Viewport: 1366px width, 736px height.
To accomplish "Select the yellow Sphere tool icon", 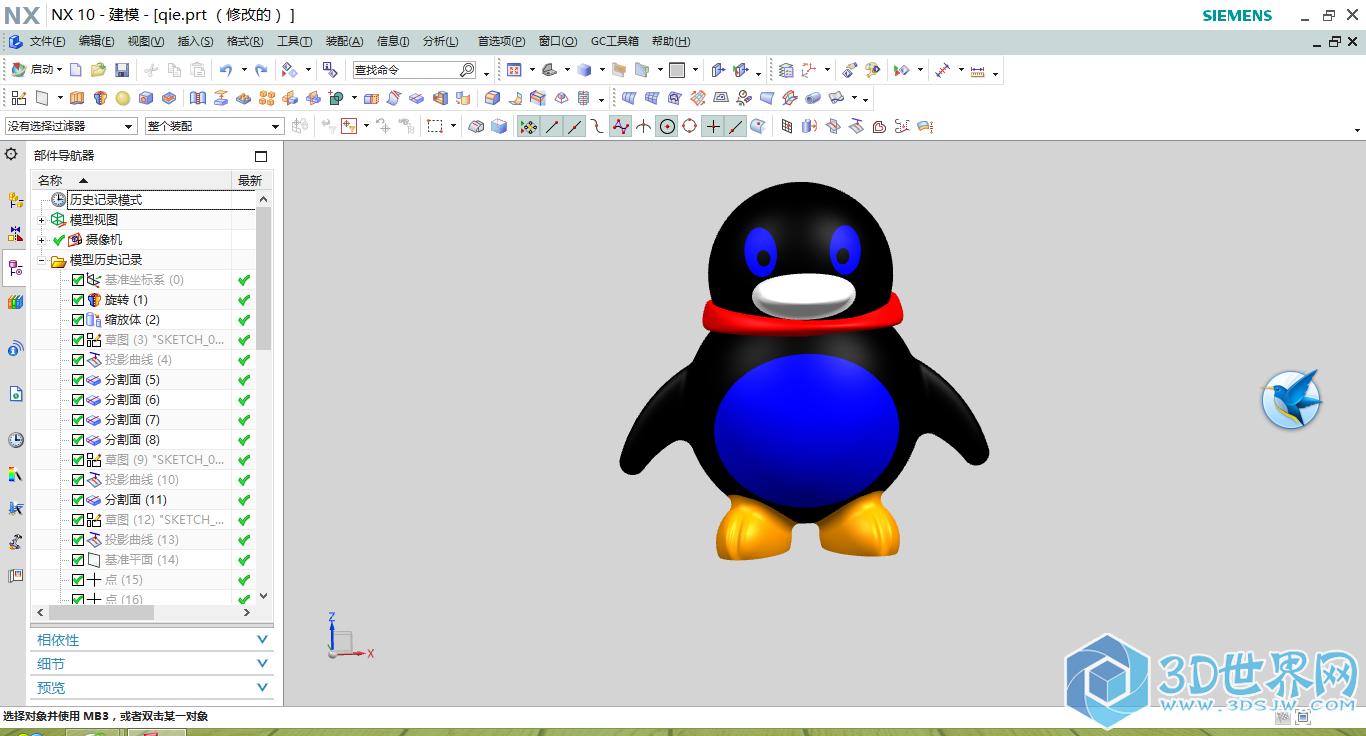I will click(122, 98).
